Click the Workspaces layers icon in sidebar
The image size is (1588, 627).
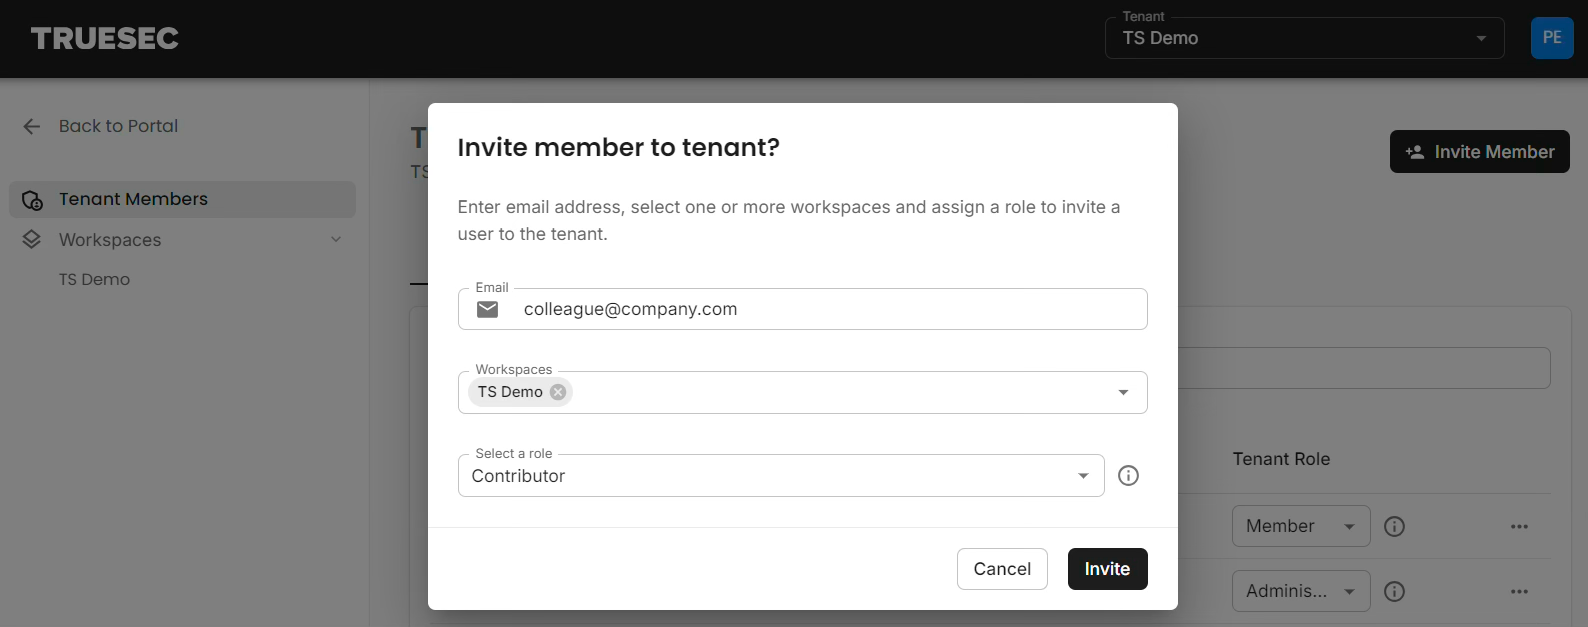pos(31,239)
